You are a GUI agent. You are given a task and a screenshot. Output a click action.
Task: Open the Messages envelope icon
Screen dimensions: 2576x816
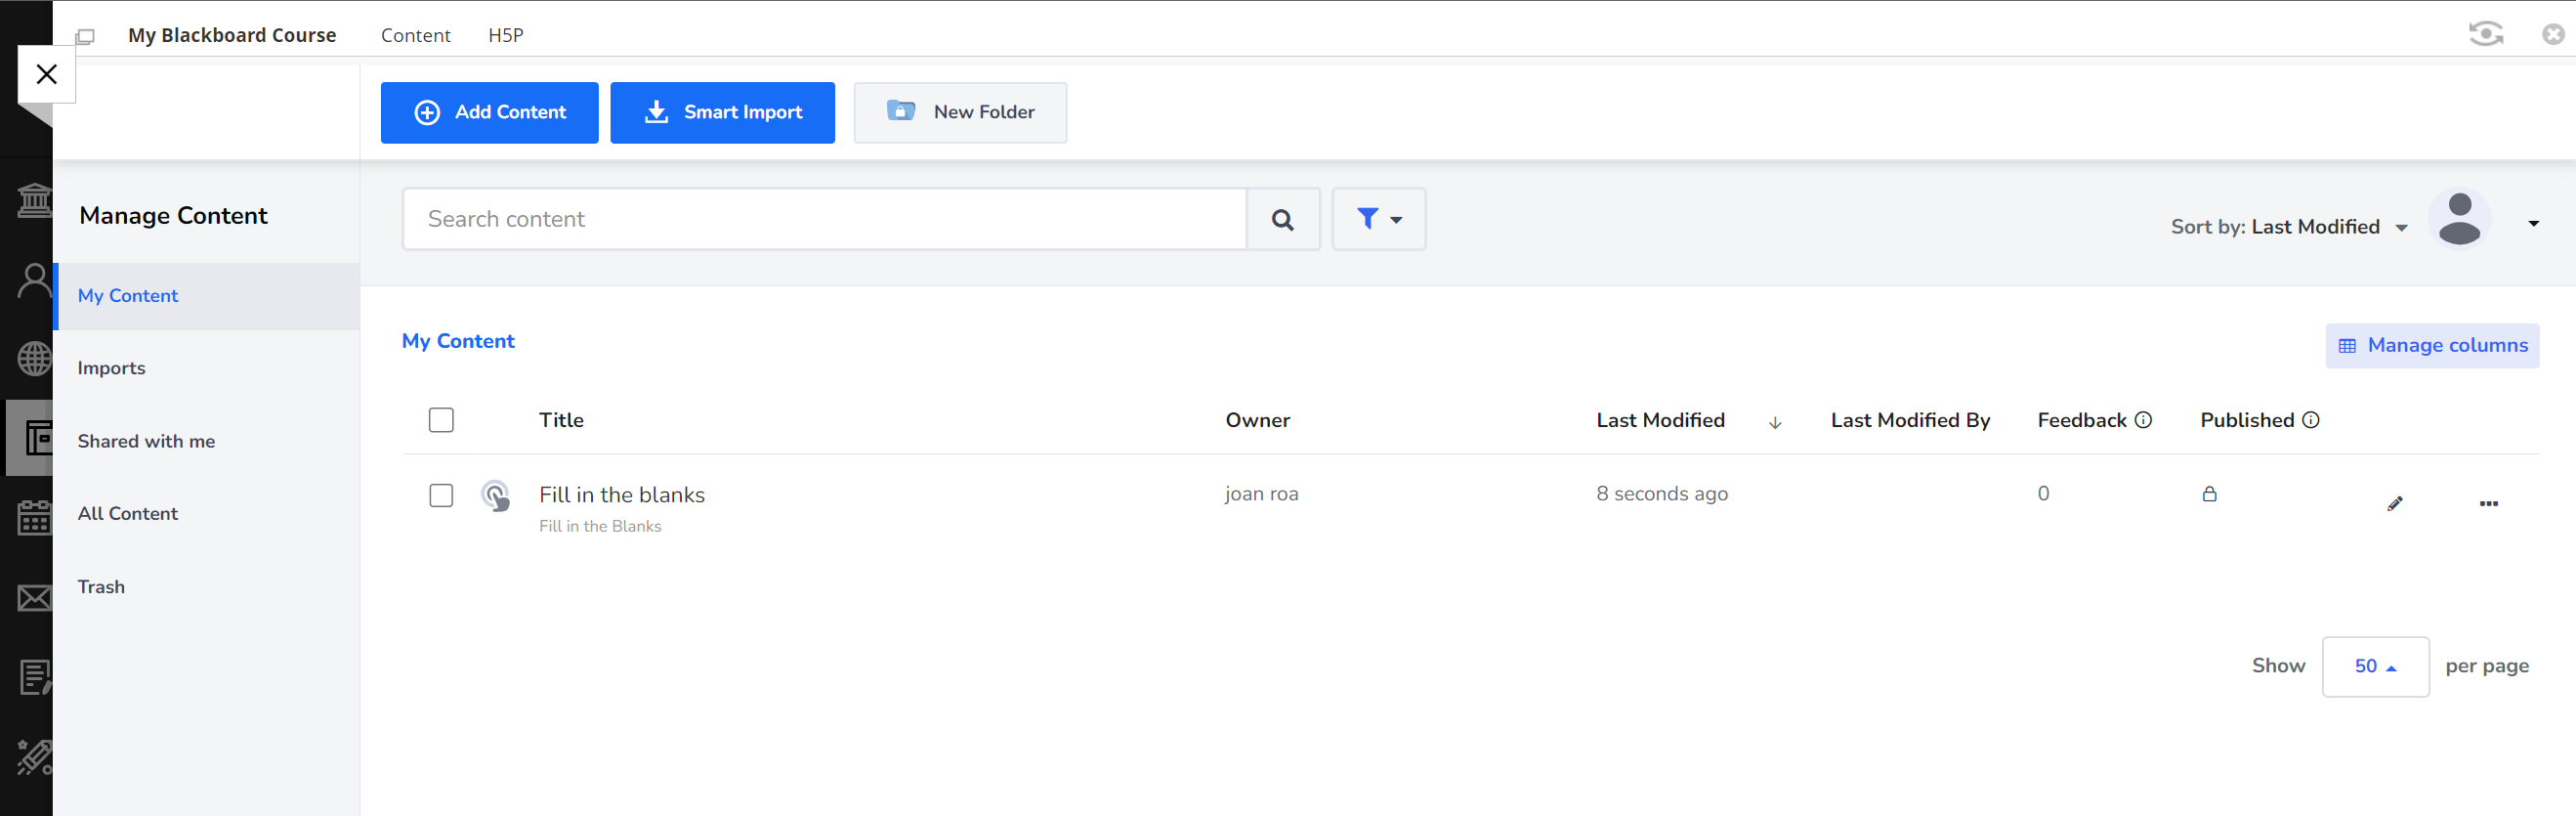[34, 598]
